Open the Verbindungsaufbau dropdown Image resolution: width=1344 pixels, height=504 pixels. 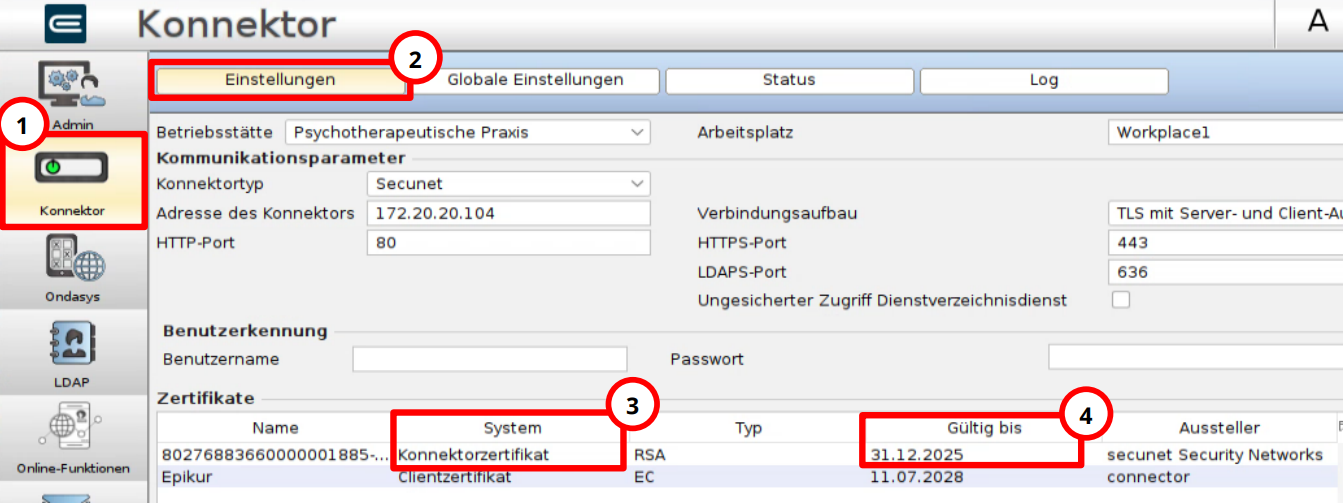(x=1226, y=214)
